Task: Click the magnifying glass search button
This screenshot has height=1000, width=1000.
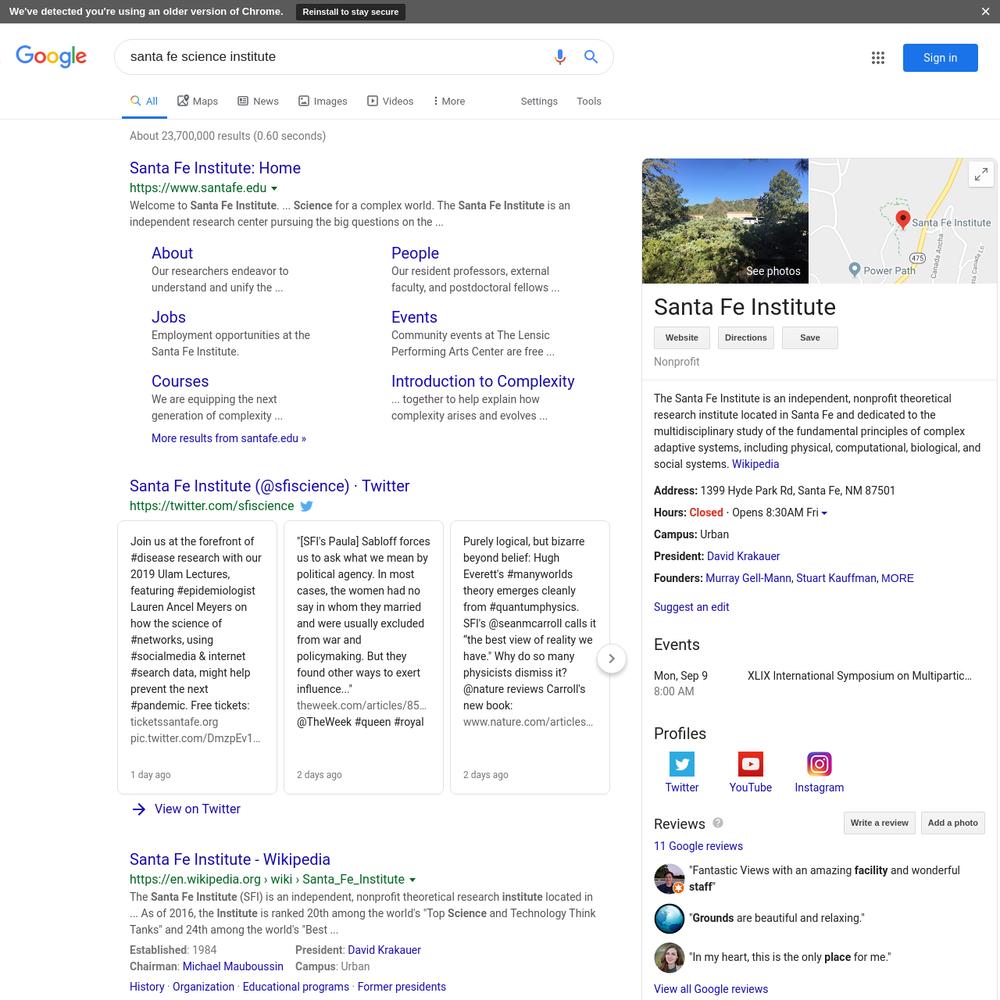Action: pyautogui.click(x=591, y=57)
